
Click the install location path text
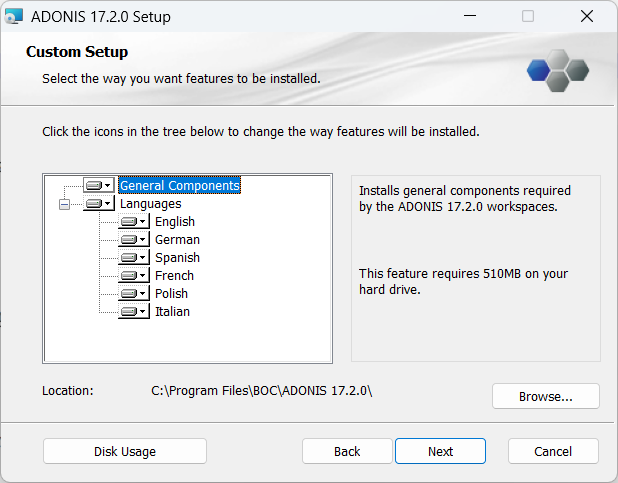click(262, 391)
